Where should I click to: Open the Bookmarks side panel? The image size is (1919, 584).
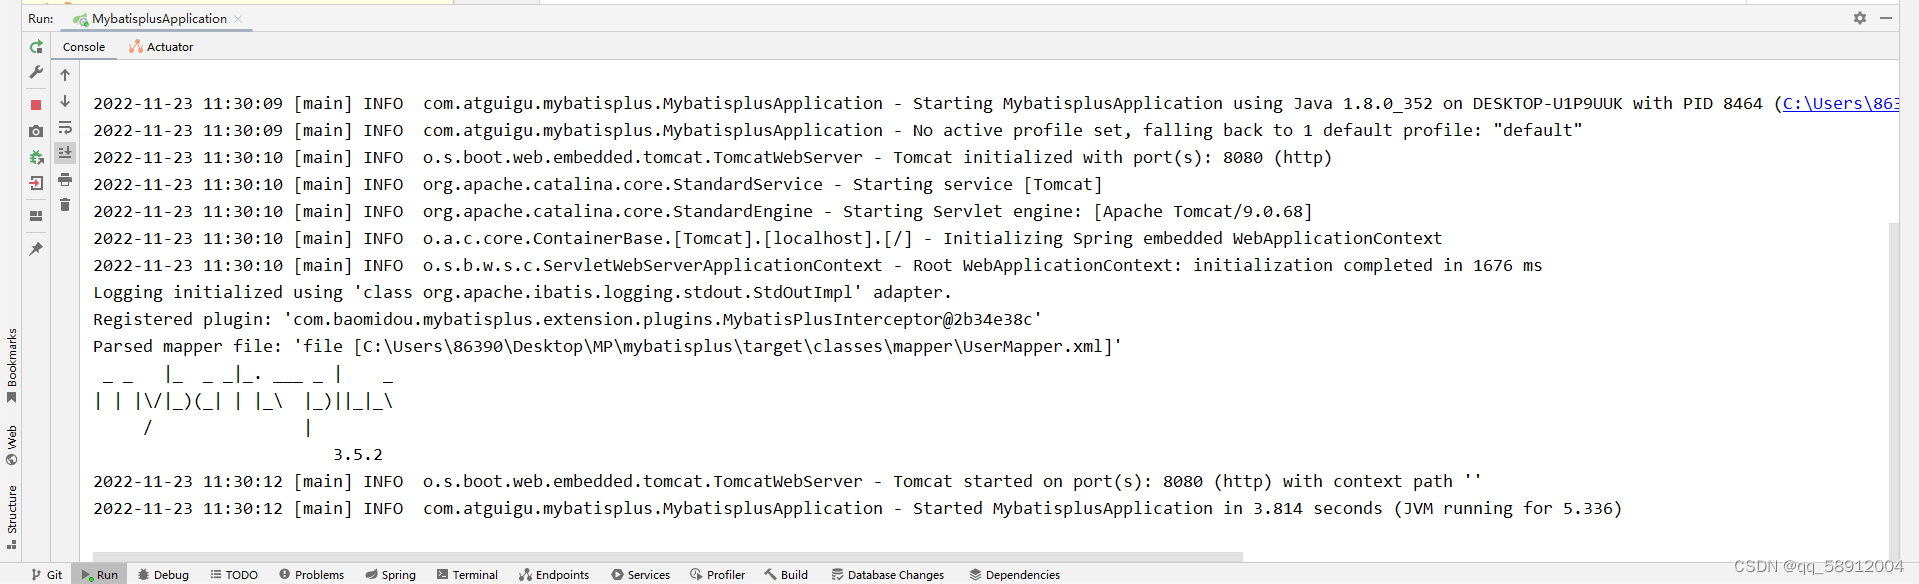[11, 358]
